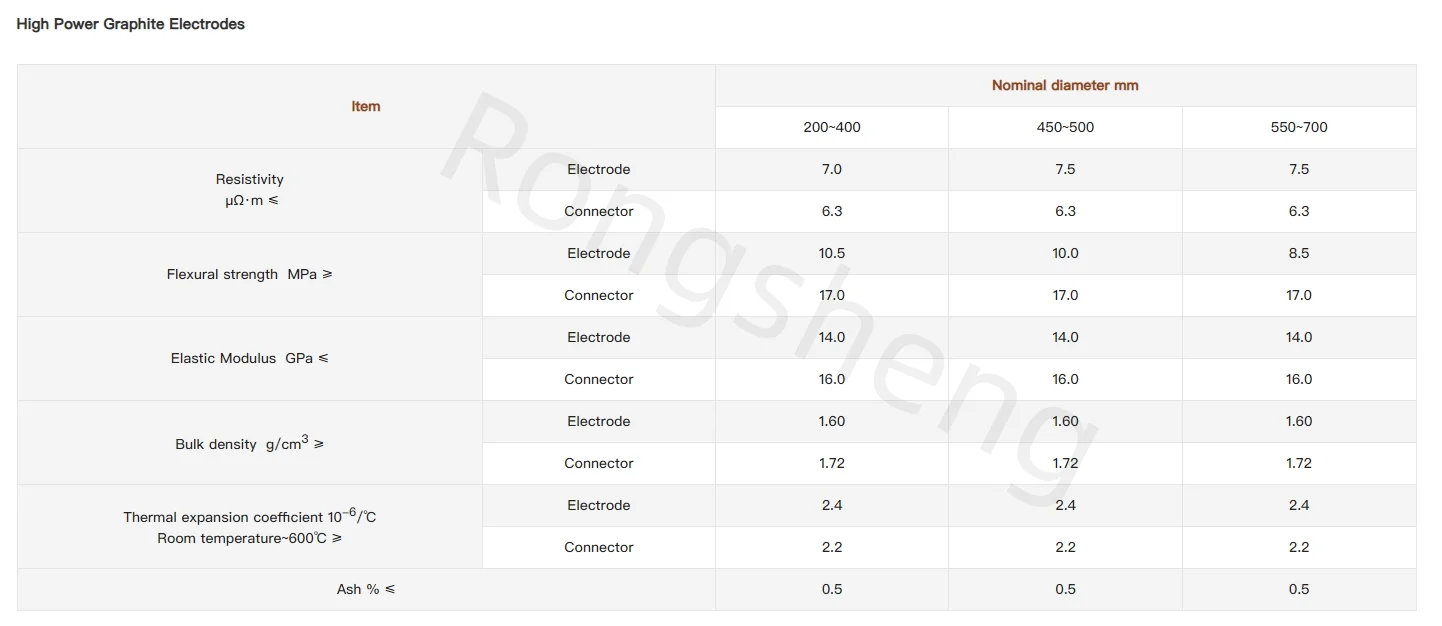Screen dimensions: 1442x626
Task: Select the 200~400 diameter column header
Action: [832, 127]
